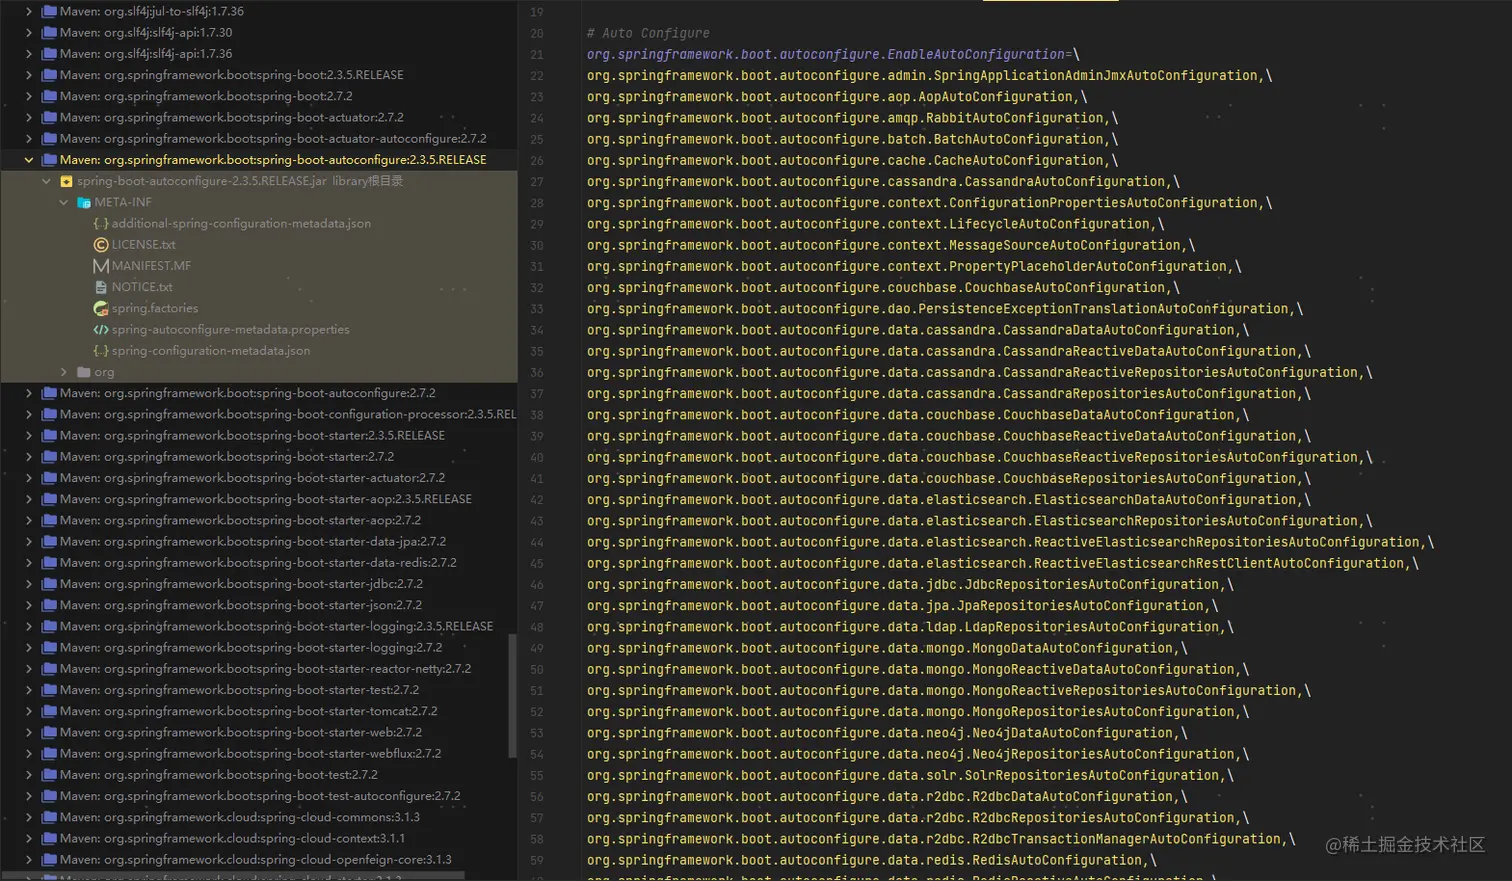Viewport: 1512px width, 881px height.
Task: Click library icon of spring-boot:2.3.5.RELEASE
Action: pos(49,75)
